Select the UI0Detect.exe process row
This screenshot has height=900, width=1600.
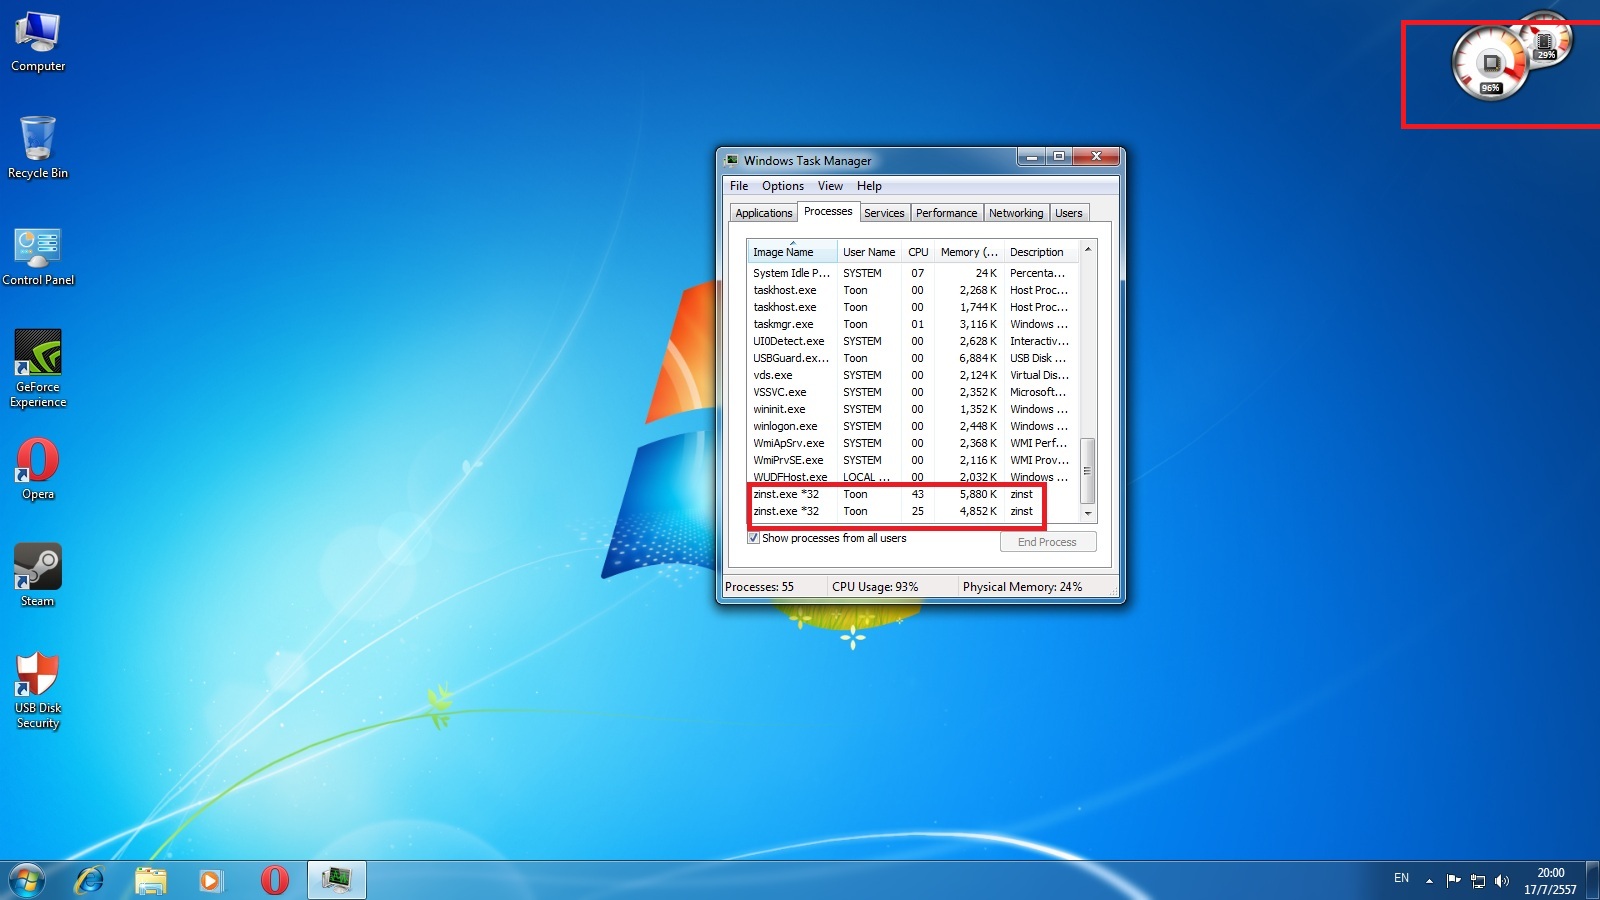coord(913,341)
